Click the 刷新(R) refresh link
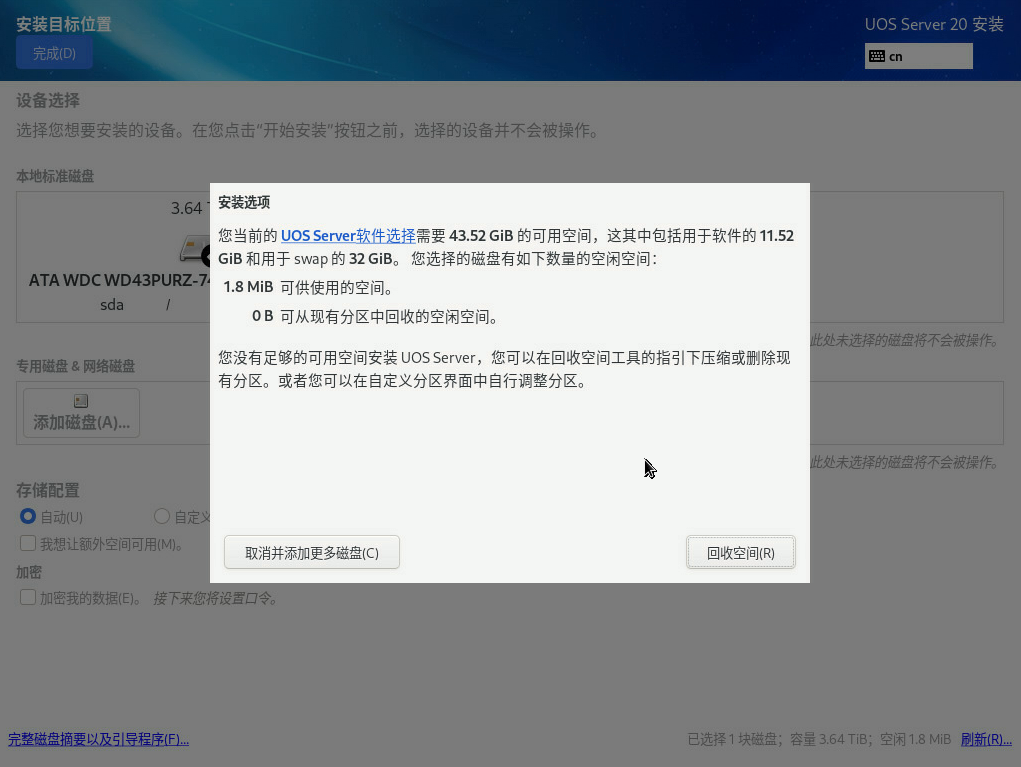Viewport: 1021px width, 767px height. pyautogui.click(x=986, y=739)
